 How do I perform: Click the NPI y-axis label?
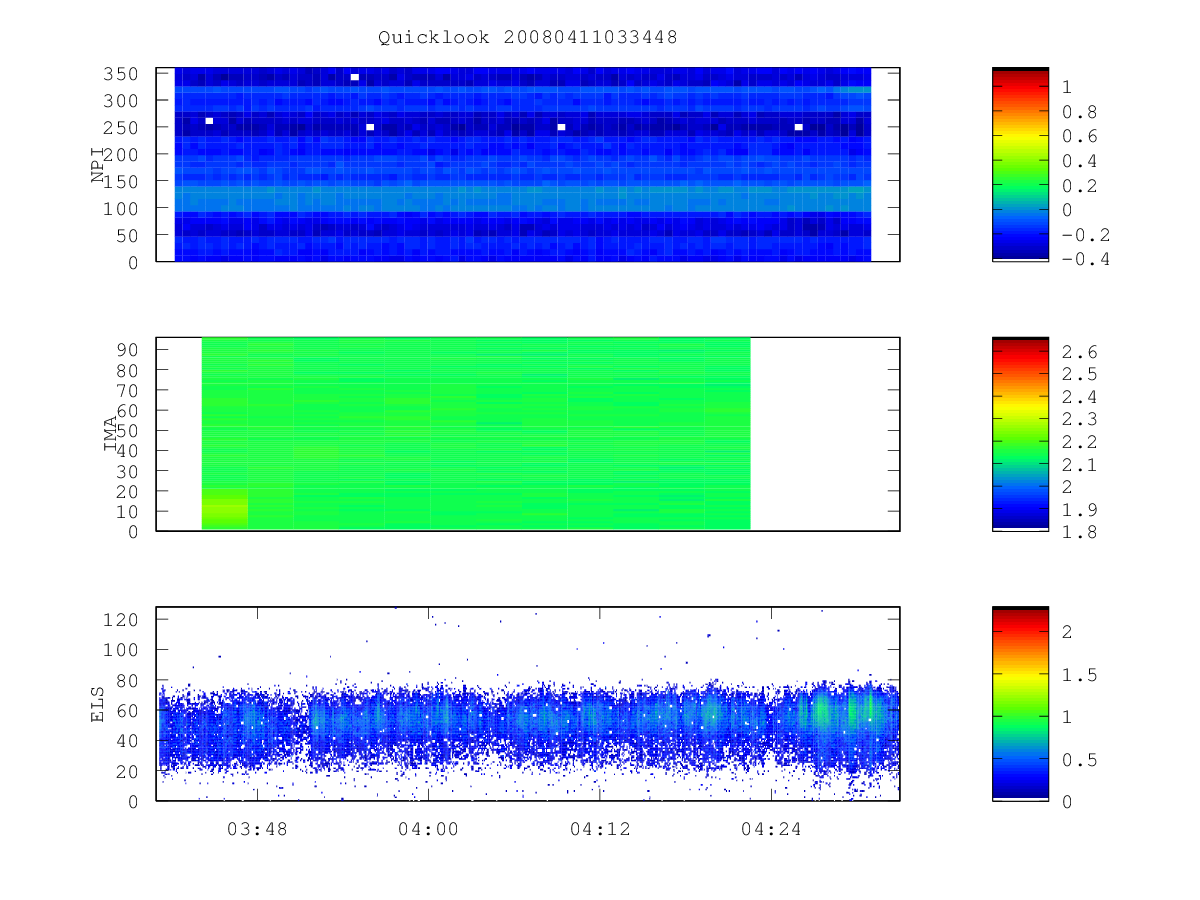(98, 166)
